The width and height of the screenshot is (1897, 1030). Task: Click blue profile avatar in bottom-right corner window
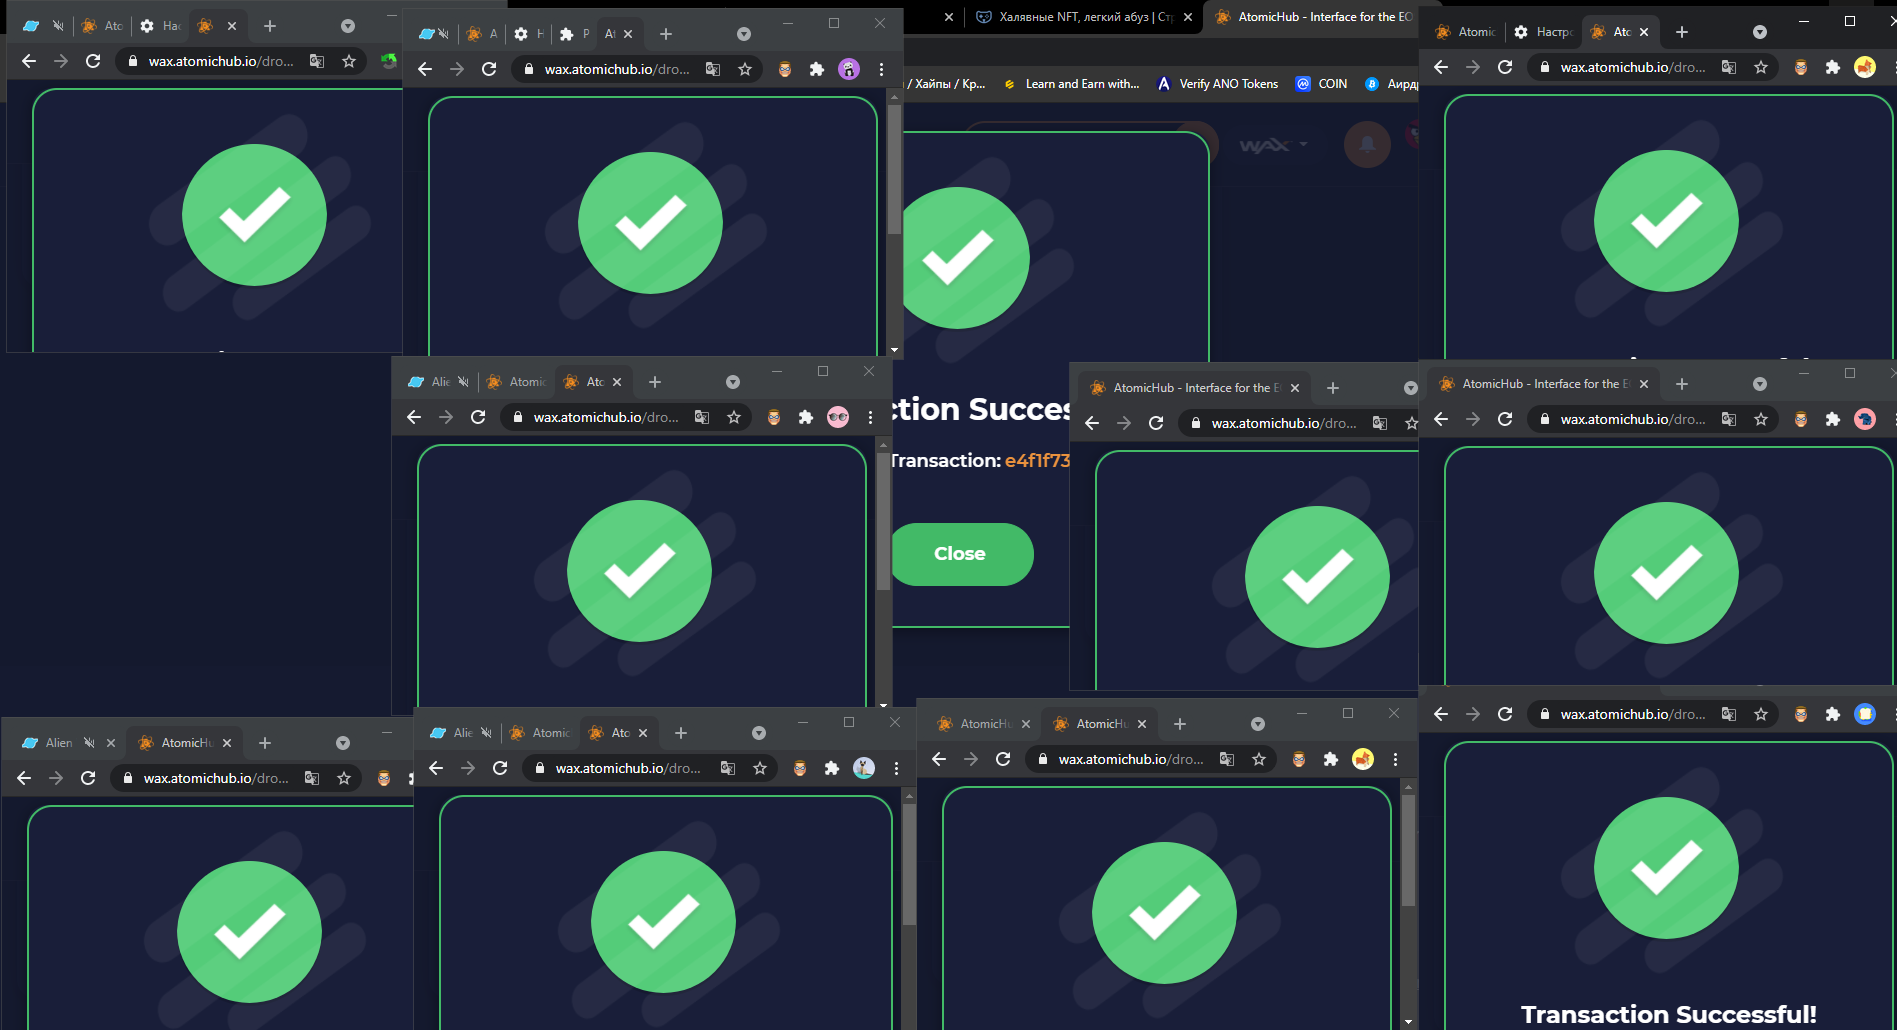pos(1865,714)
